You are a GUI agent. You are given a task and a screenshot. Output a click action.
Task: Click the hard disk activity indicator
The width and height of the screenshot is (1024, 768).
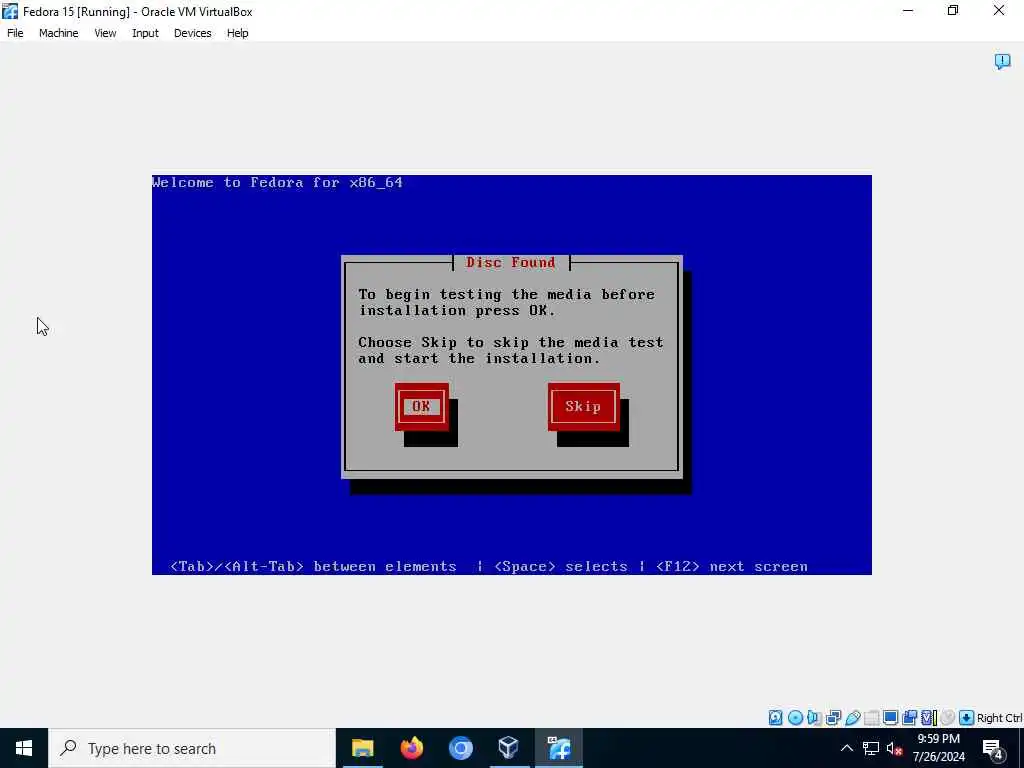click(x=775, y=718)
